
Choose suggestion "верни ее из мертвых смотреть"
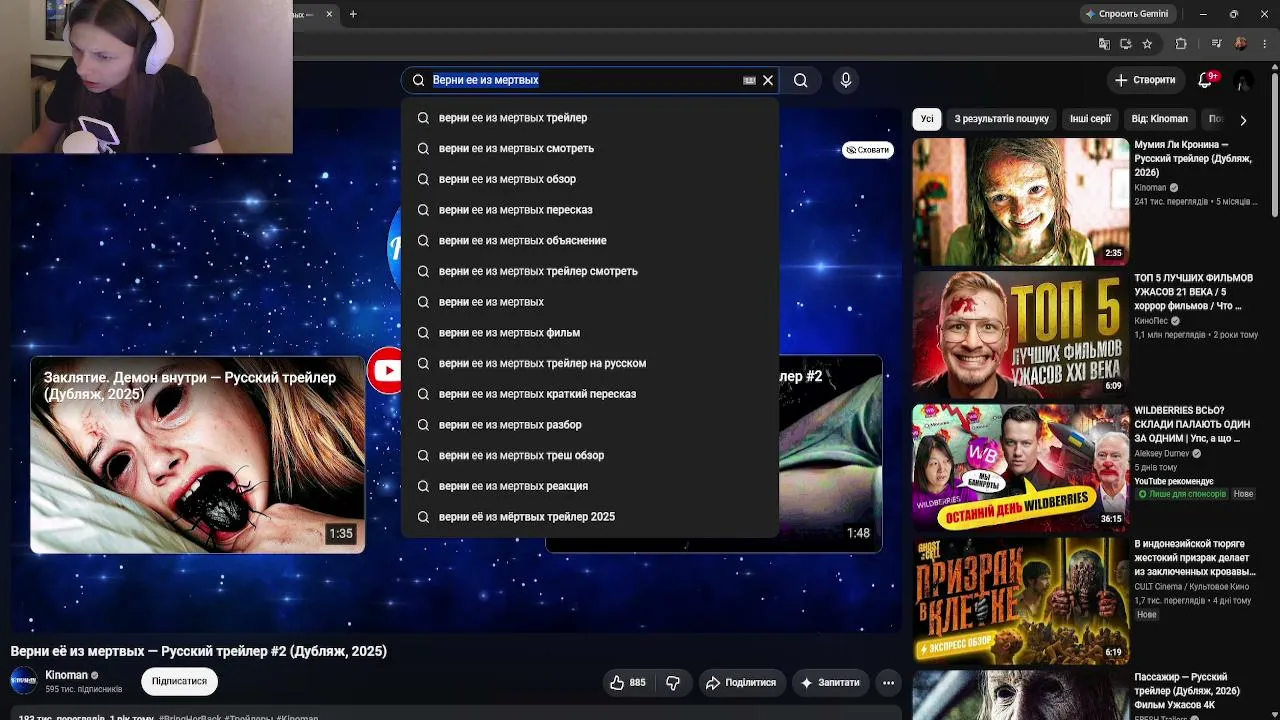[590, 148]
